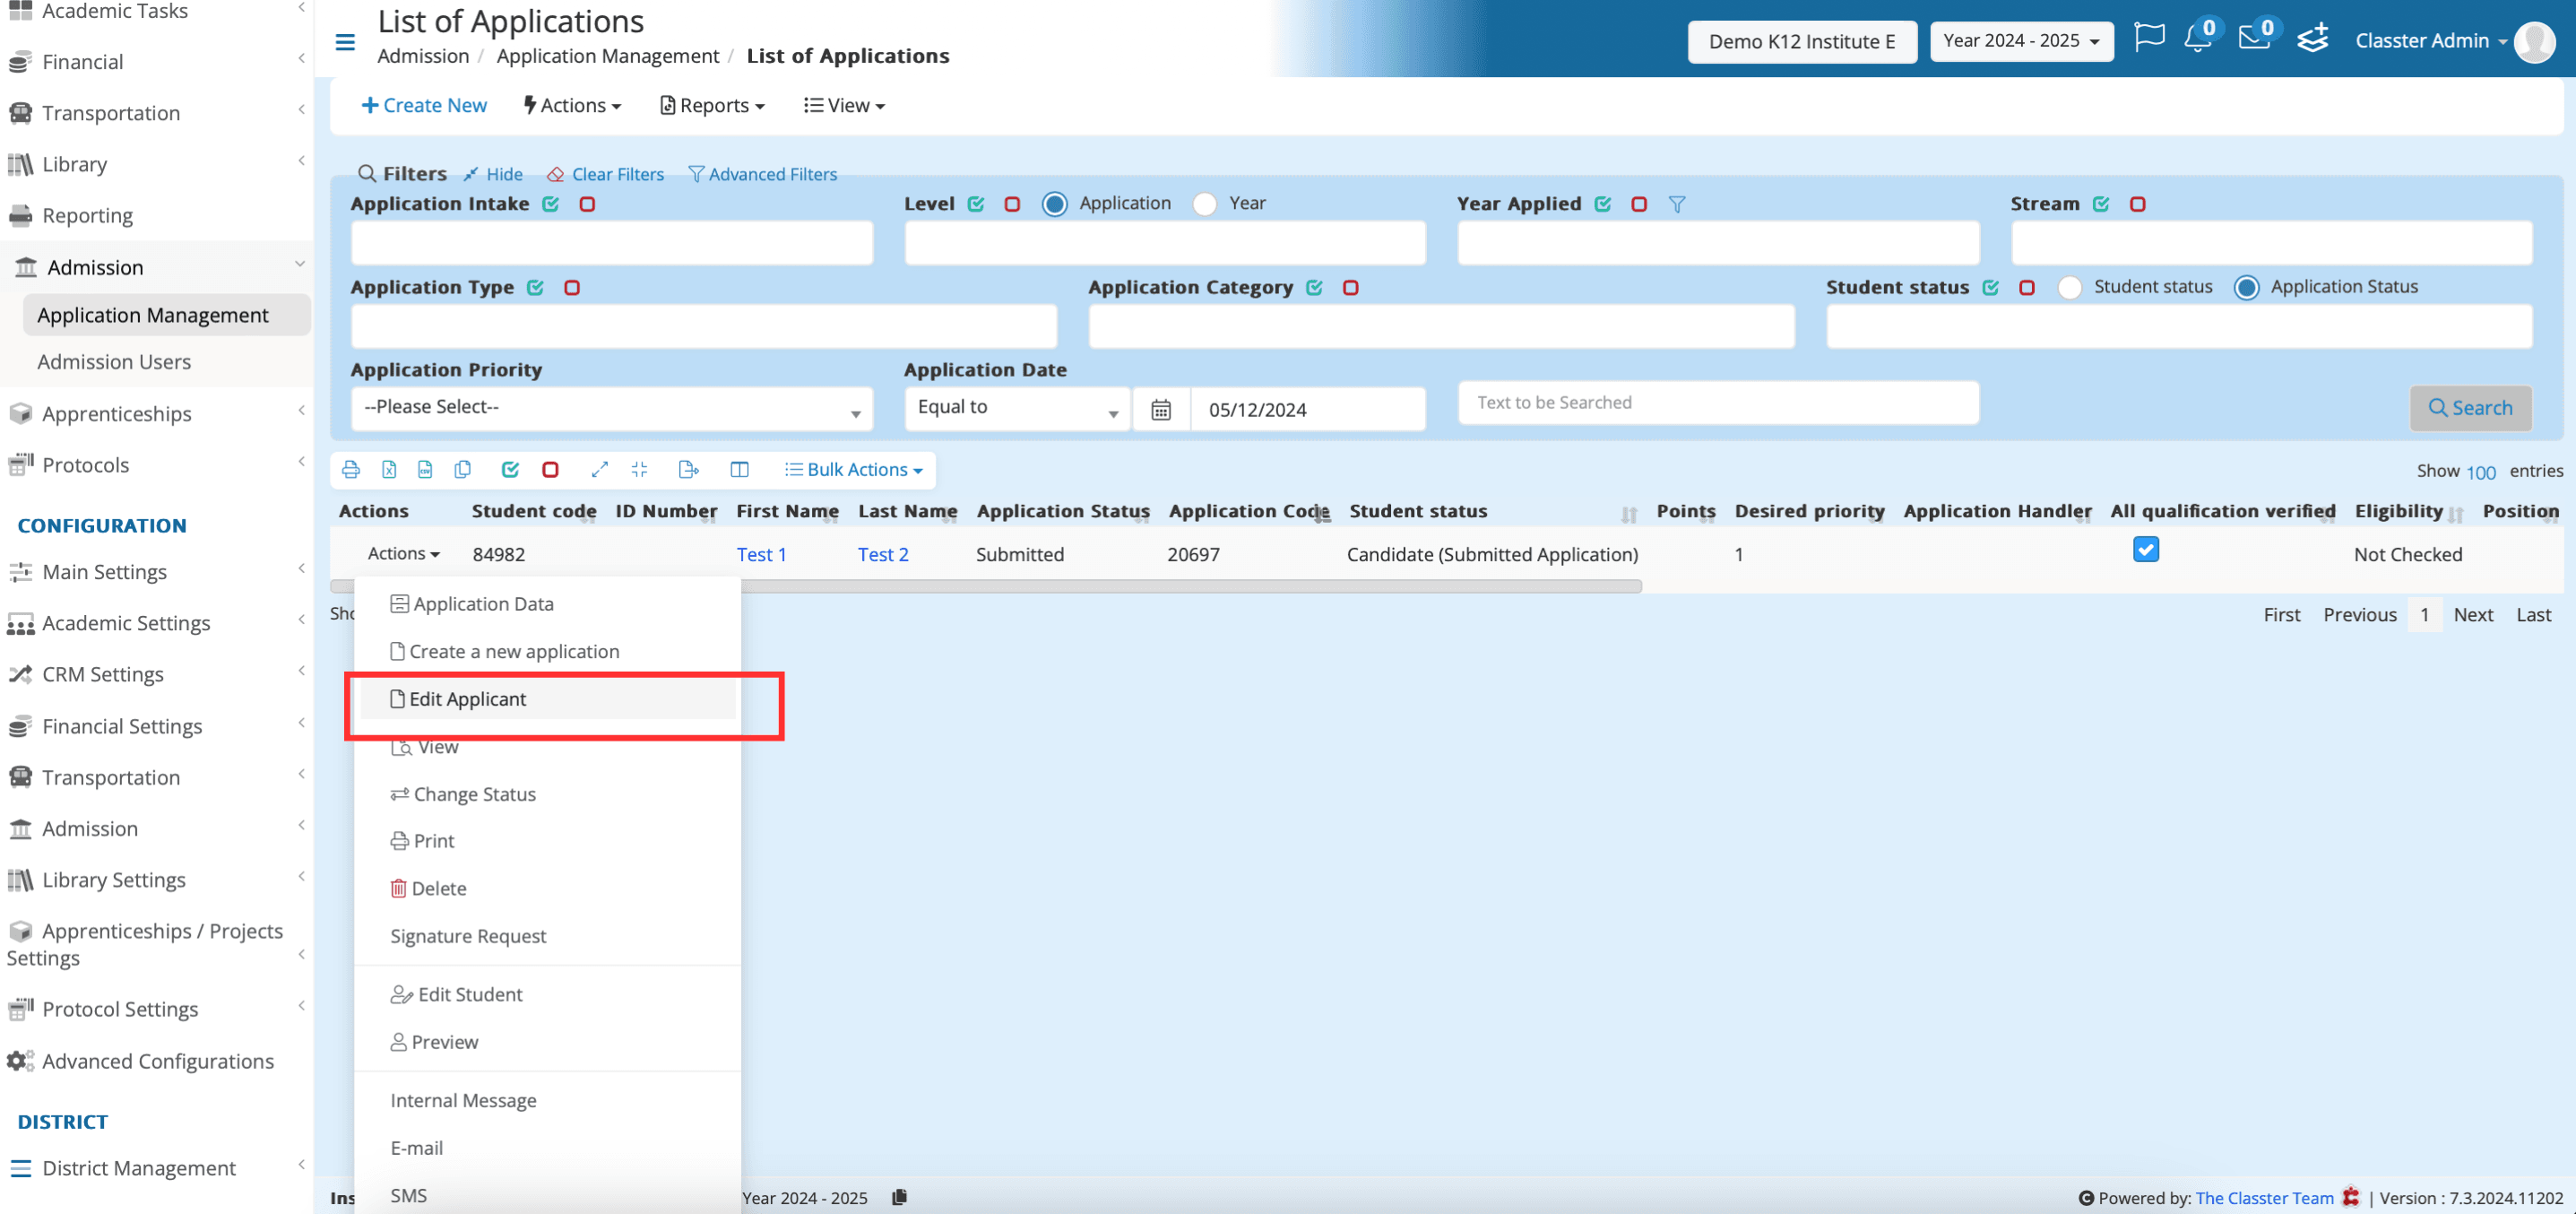This screenshot has width=2576, height=1214.
Task: Open Admission Users in sidebar
Action: (x=114, y=362)
